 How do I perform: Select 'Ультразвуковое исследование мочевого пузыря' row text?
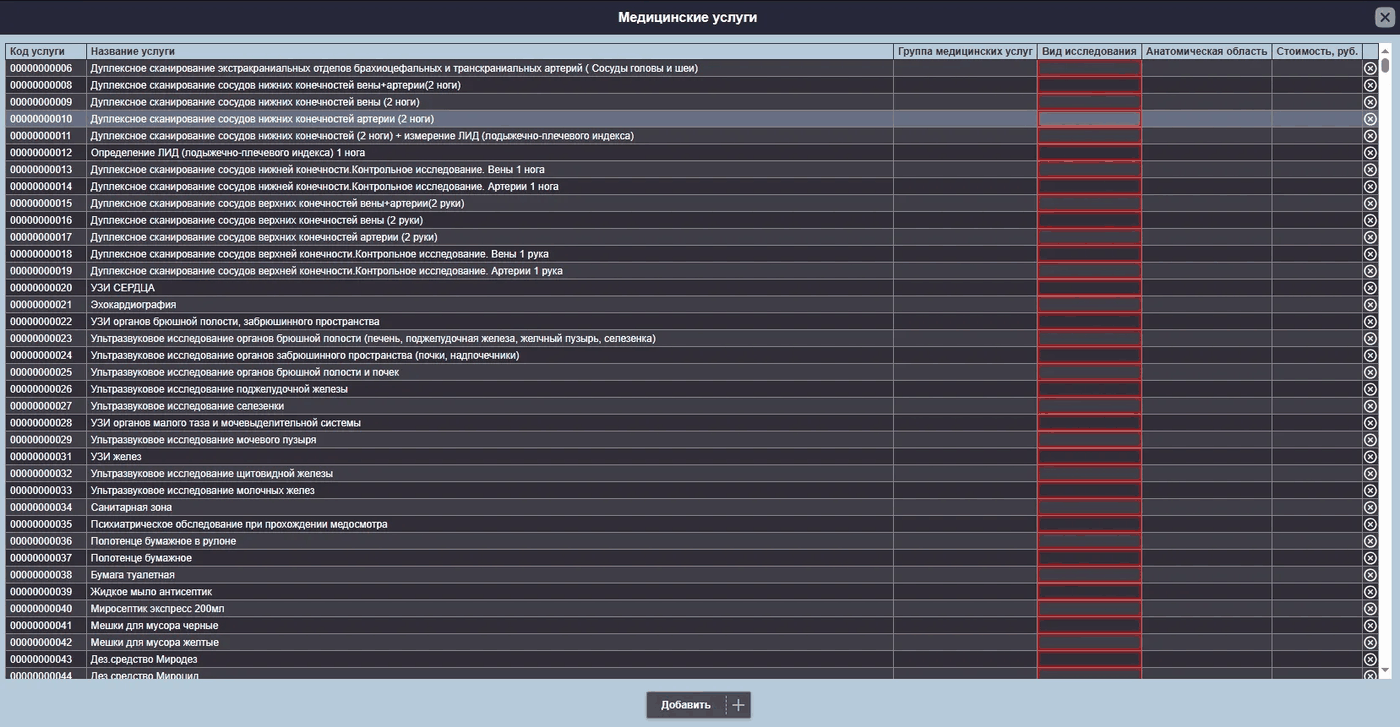[x=204, y=440]
